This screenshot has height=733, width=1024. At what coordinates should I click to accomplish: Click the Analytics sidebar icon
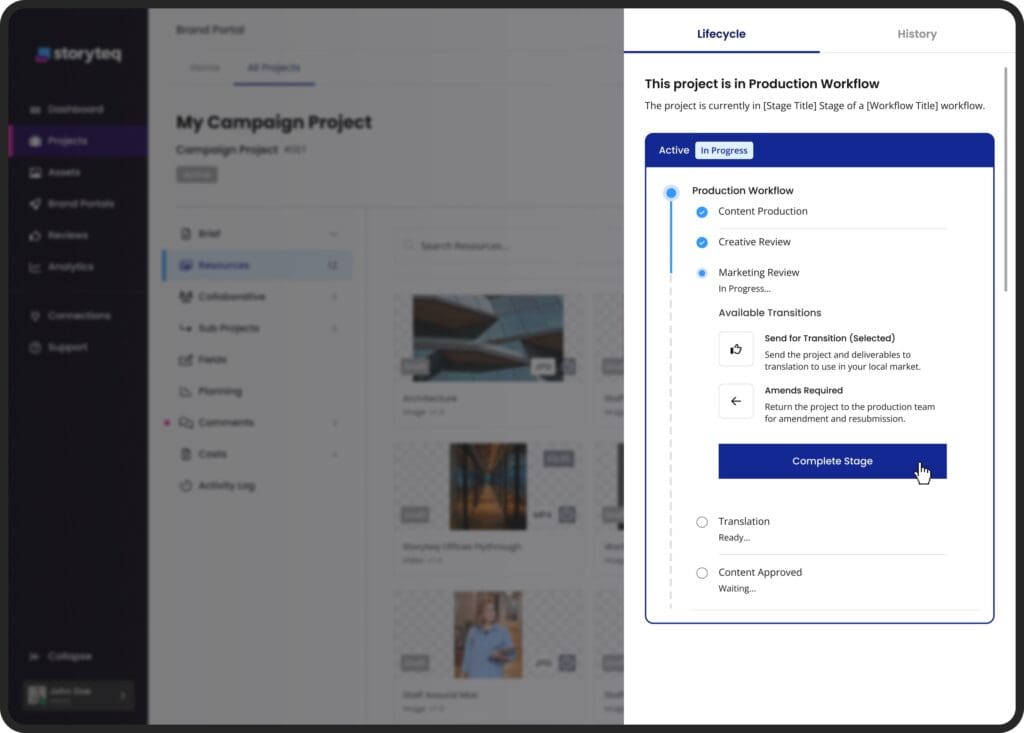[35, 267]
